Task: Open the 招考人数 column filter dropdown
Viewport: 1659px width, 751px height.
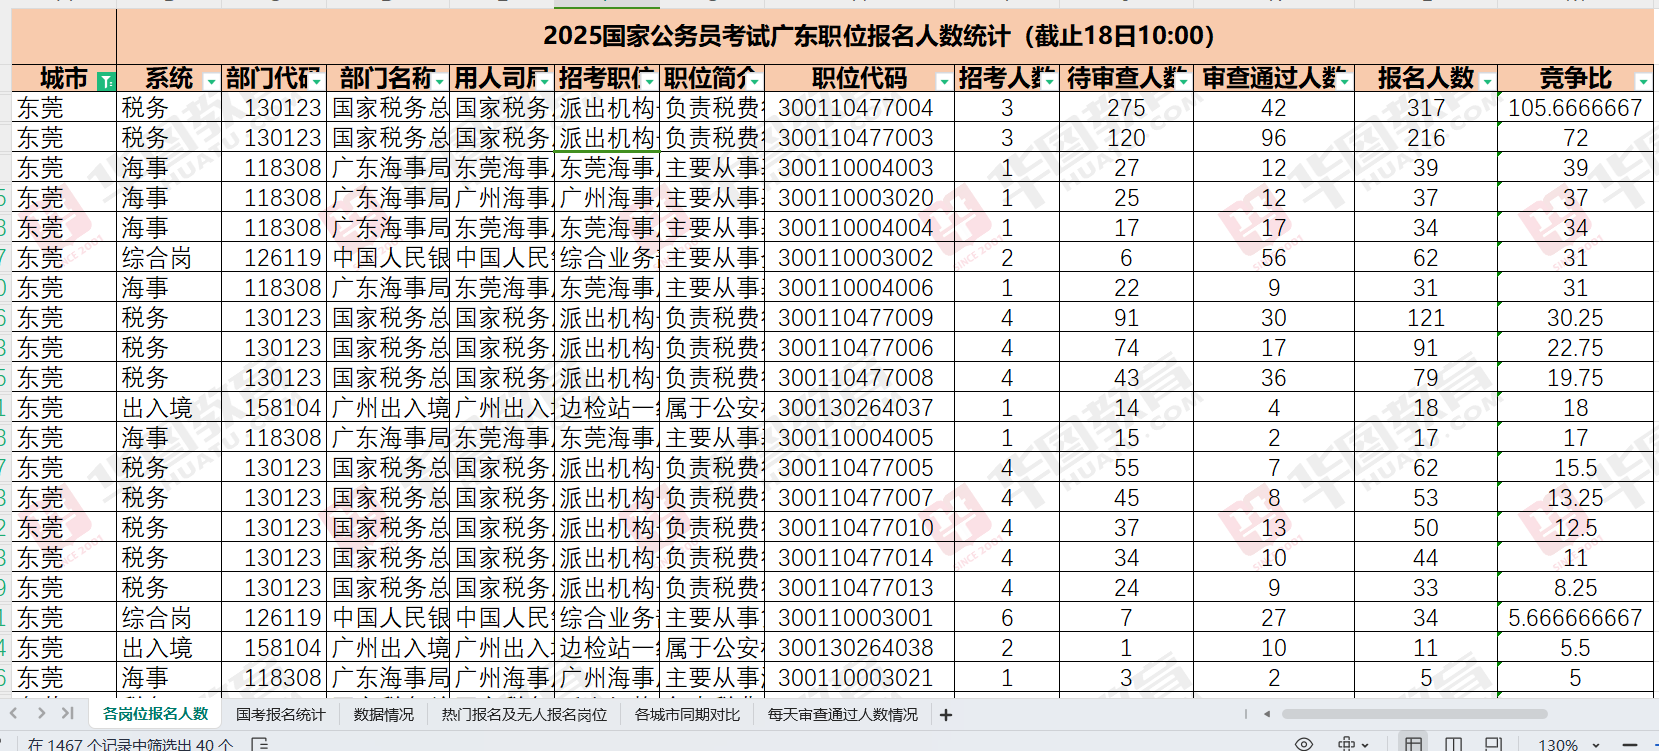Action: [1049, 81]
